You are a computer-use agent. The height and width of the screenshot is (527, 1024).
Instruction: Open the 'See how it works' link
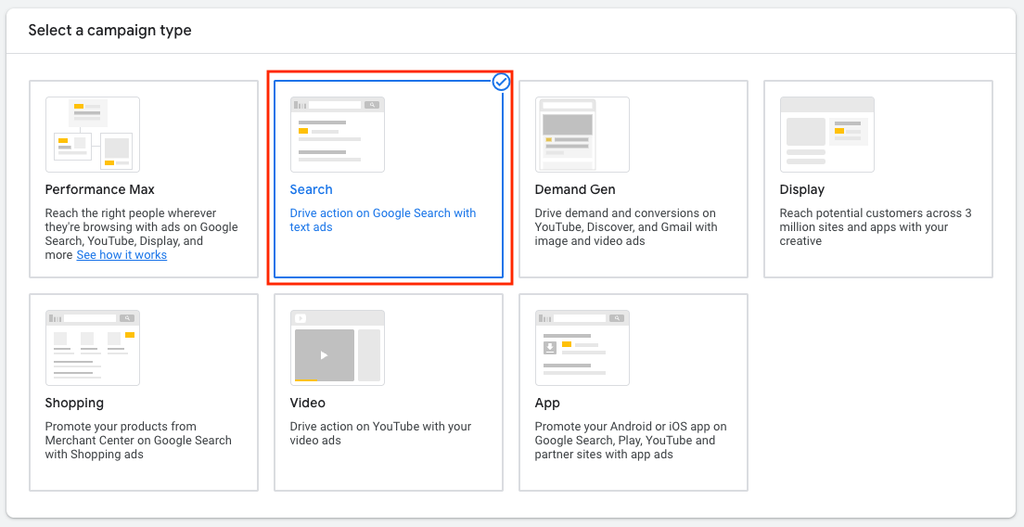pyautogui.click(x=121, y=255)
